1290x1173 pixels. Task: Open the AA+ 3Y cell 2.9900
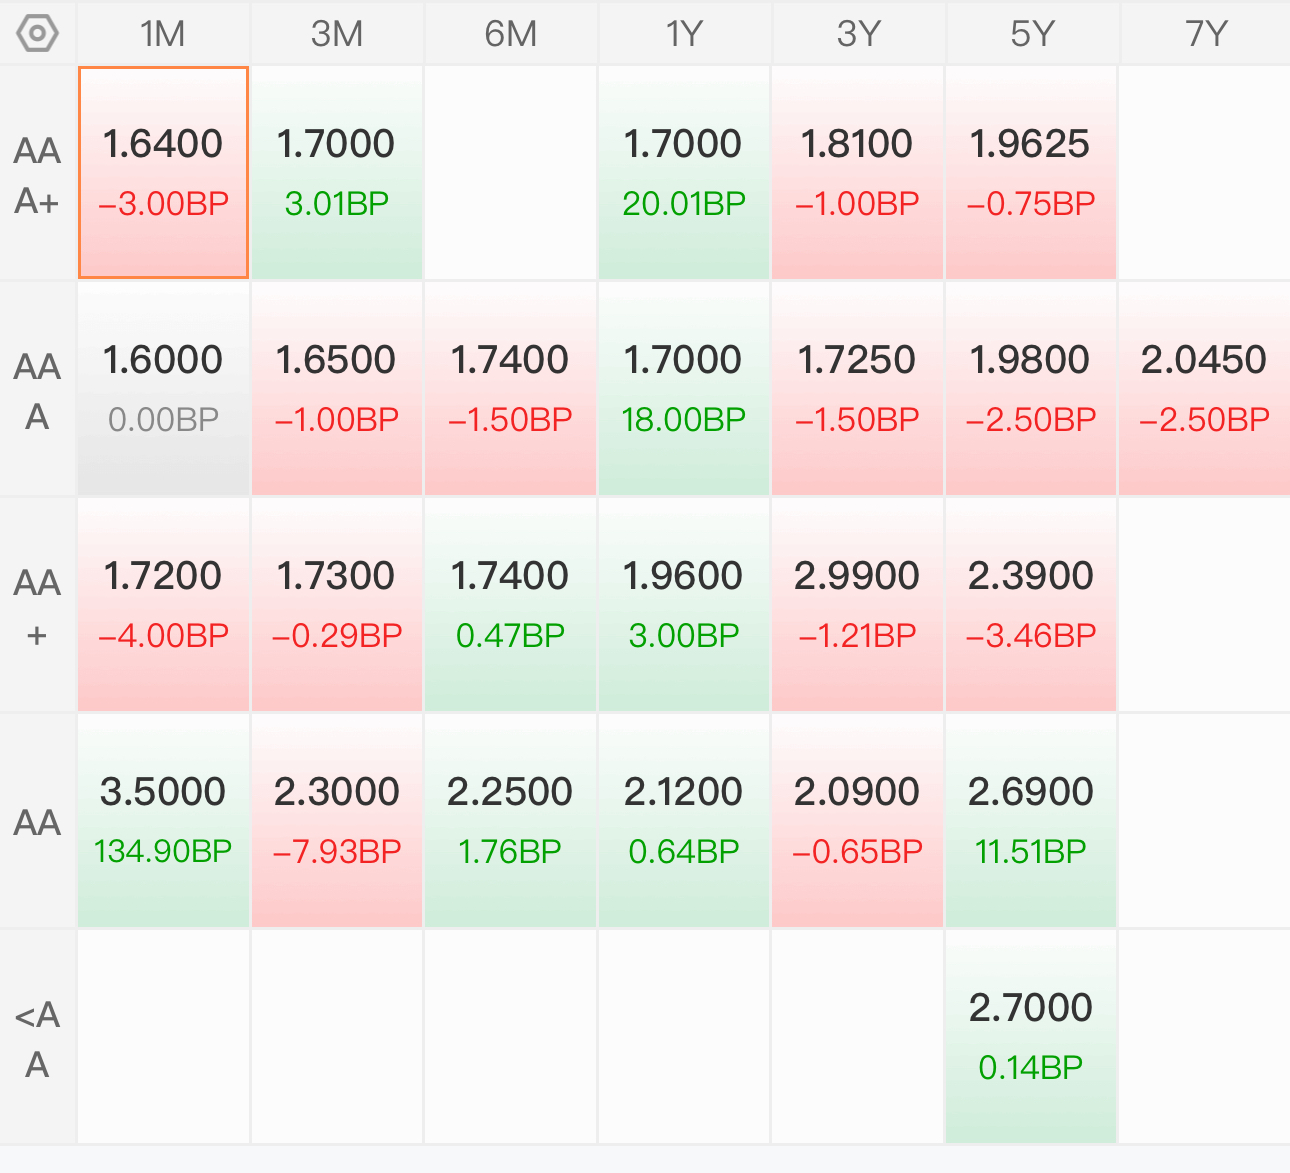[857, 605]
